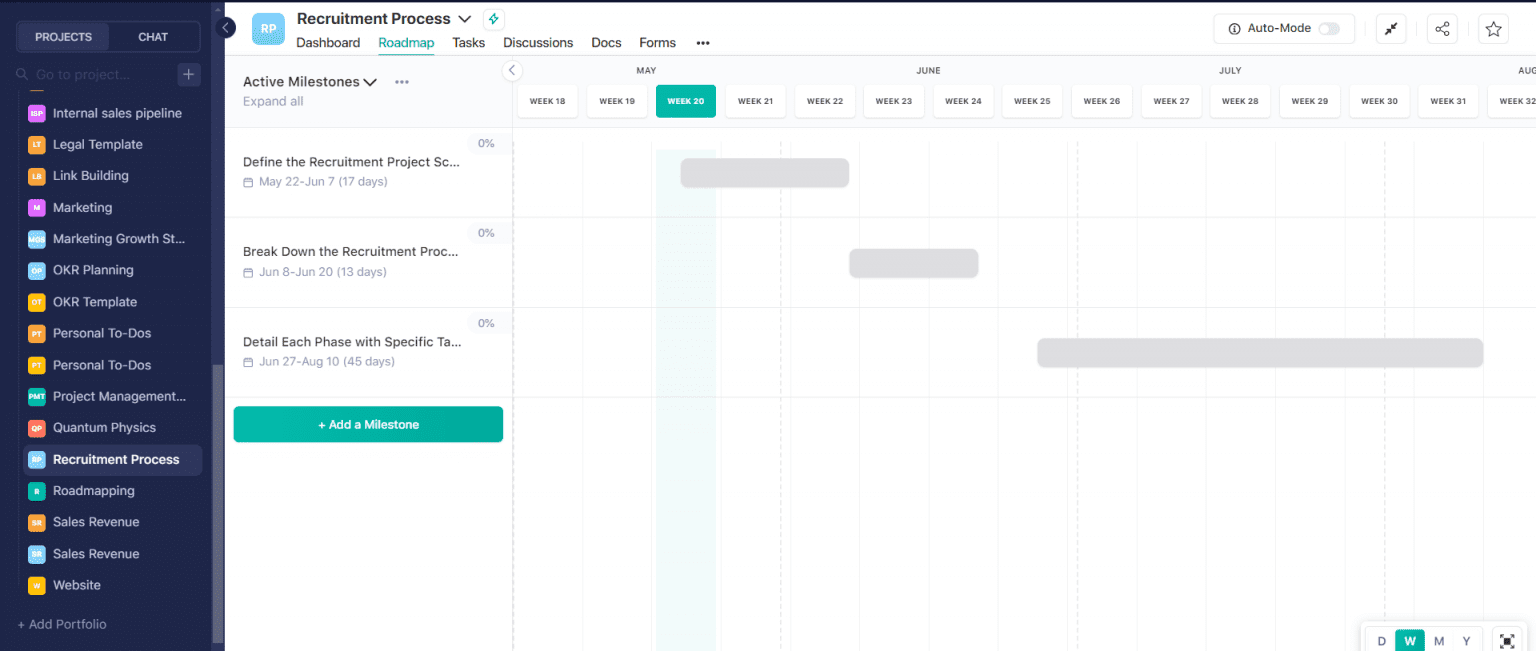Viewport: 1536px width, 651px height.
Task: Open fullscreen with the expand icon bottom right
Action: click(1507, 640)
